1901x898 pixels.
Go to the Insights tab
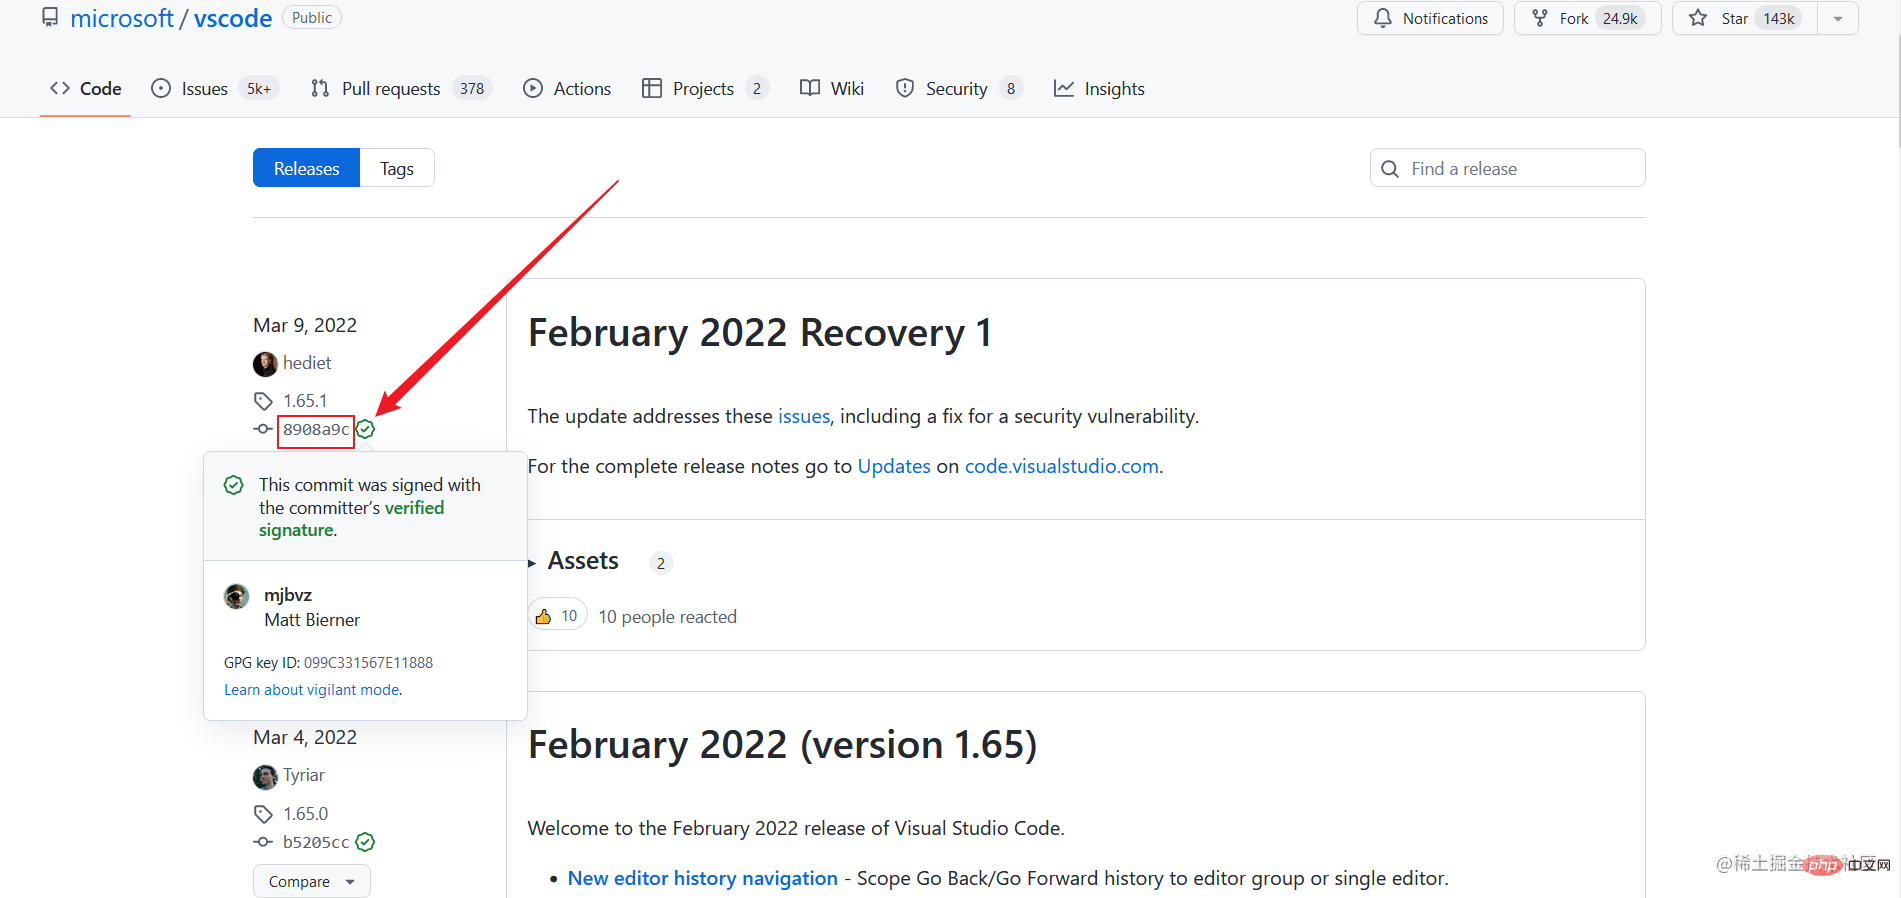point(1099,89)
